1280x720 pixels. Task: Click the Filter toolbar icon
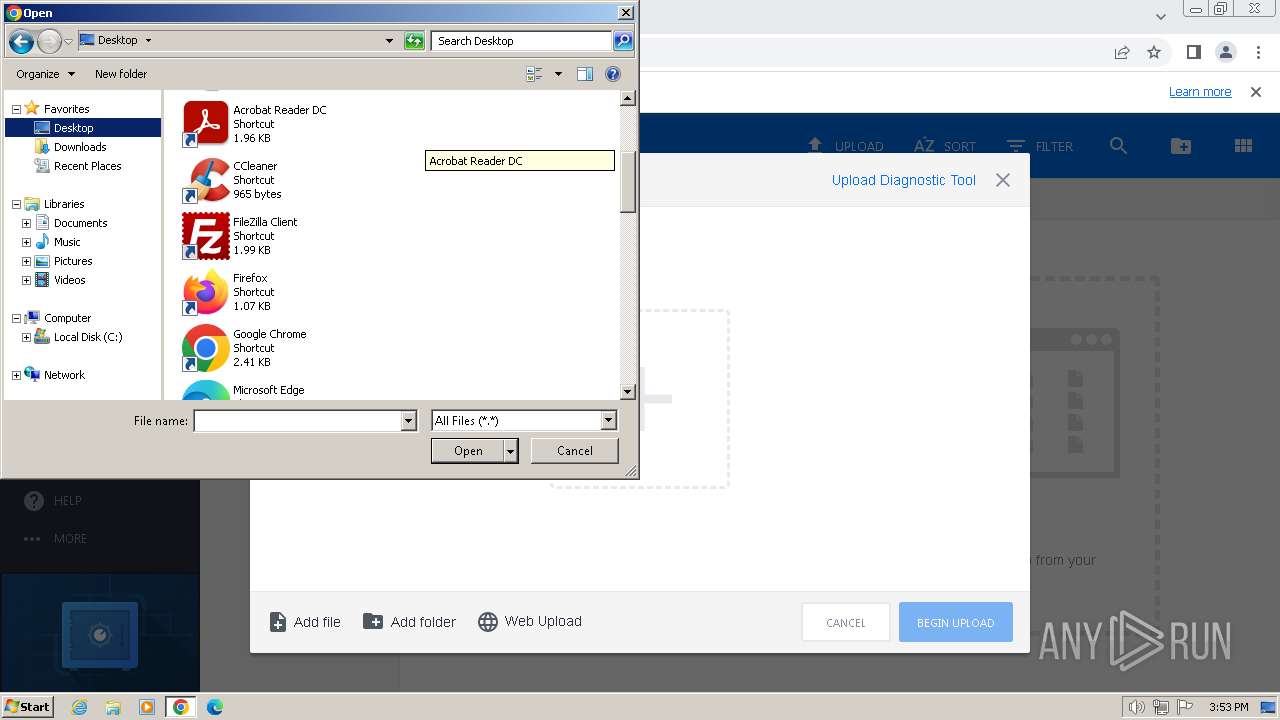coord(1016,146)
